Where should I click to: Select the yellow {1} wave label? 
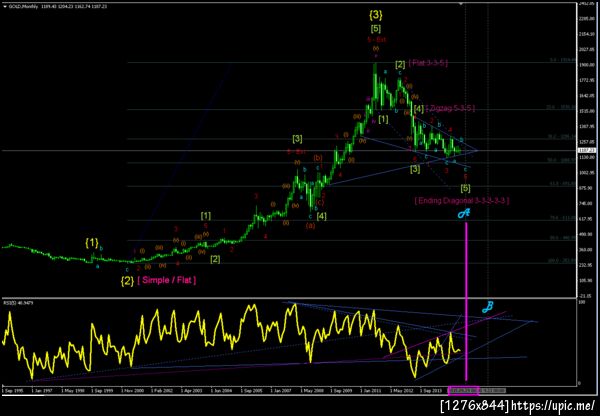pos(91,242)
